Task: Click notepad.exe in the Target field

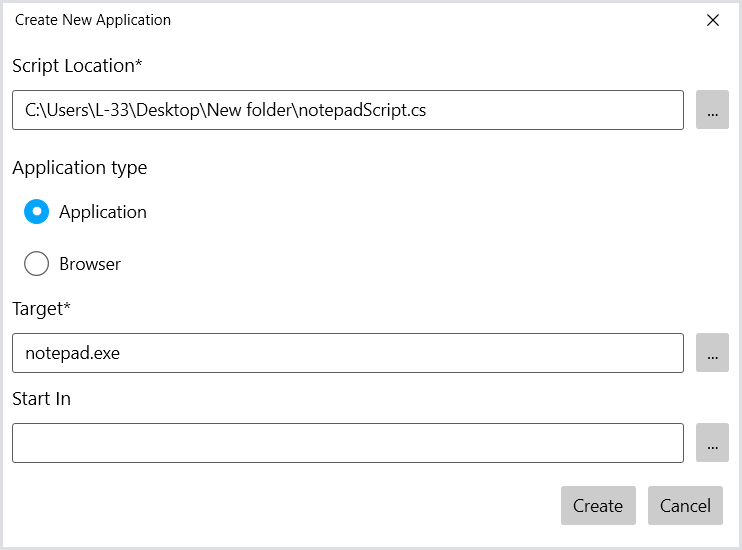Action: [x=72, y=353]
